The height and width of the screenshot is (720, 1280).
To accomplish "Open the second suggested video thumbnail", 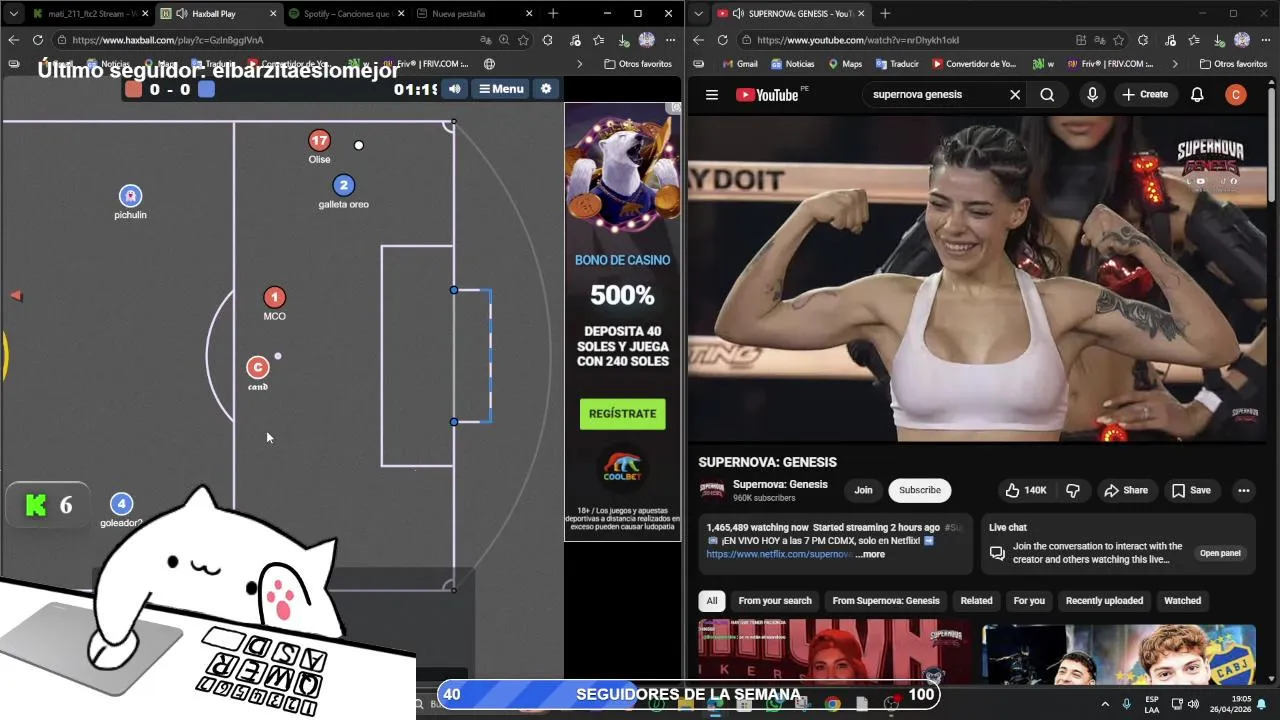I will point(1119,655).
